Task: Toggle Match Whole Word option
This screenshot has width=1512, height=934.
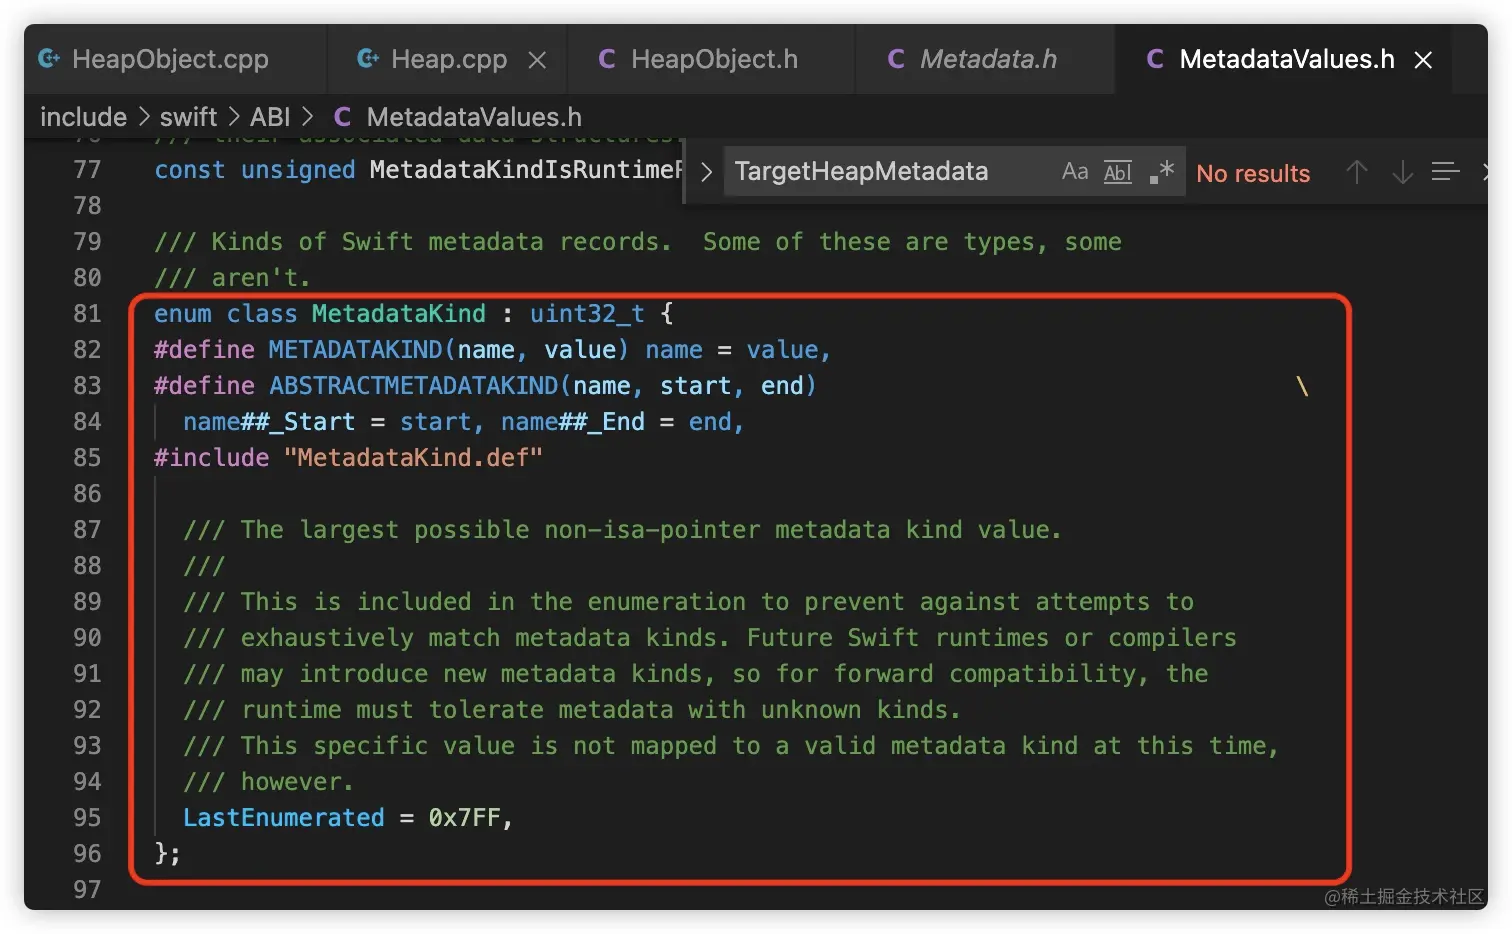Action: pos(1117,172)
